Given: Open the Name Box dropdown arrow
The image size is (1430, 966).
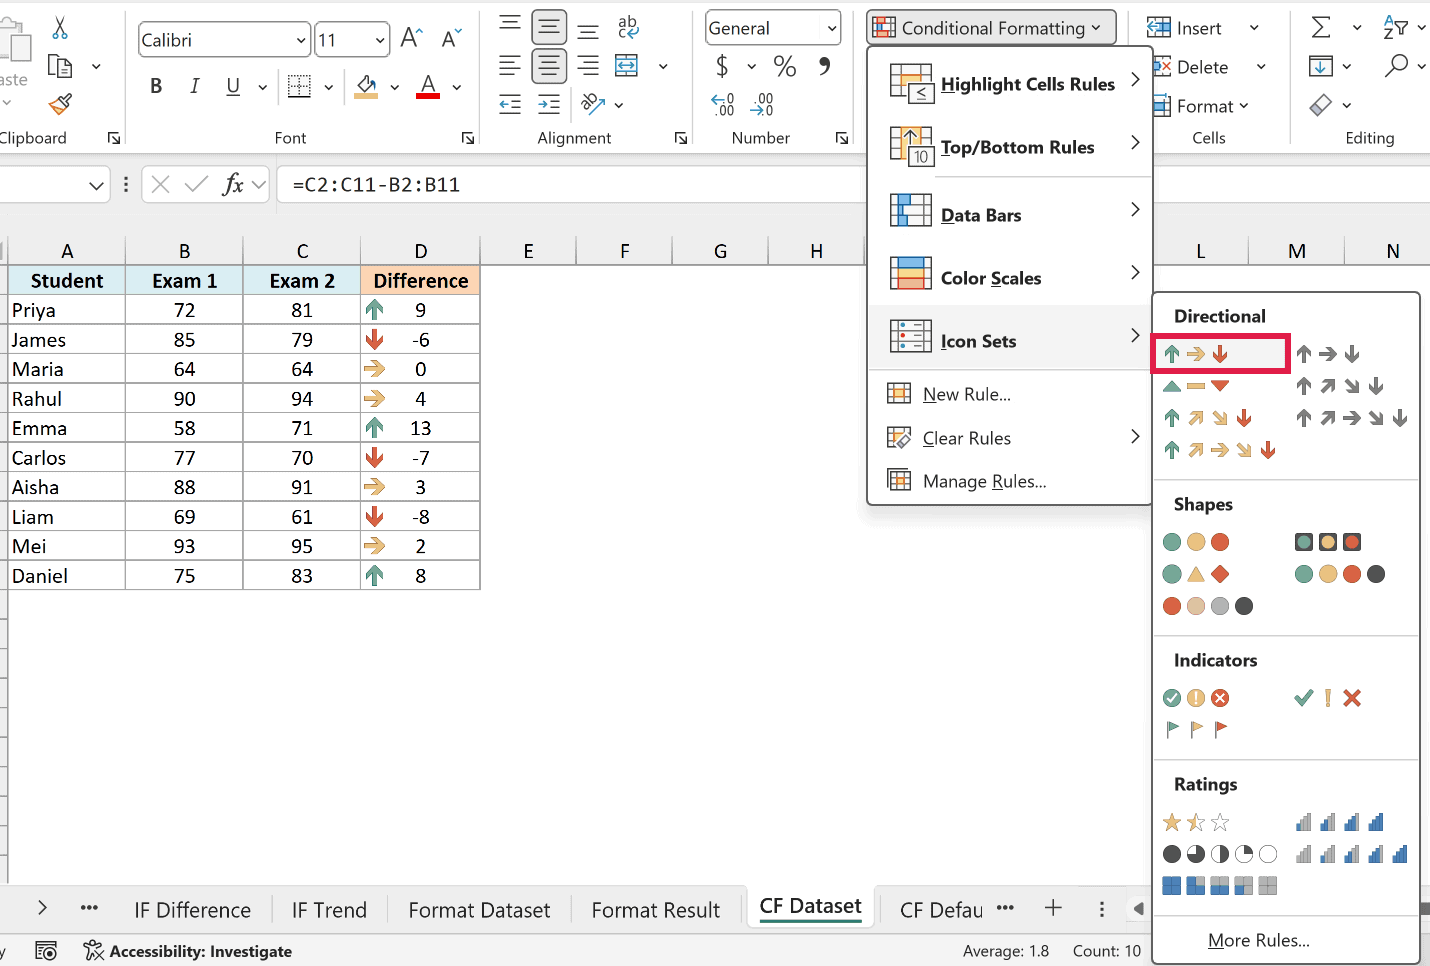Looking at the screenshot, I should click(x=96, y=185).
